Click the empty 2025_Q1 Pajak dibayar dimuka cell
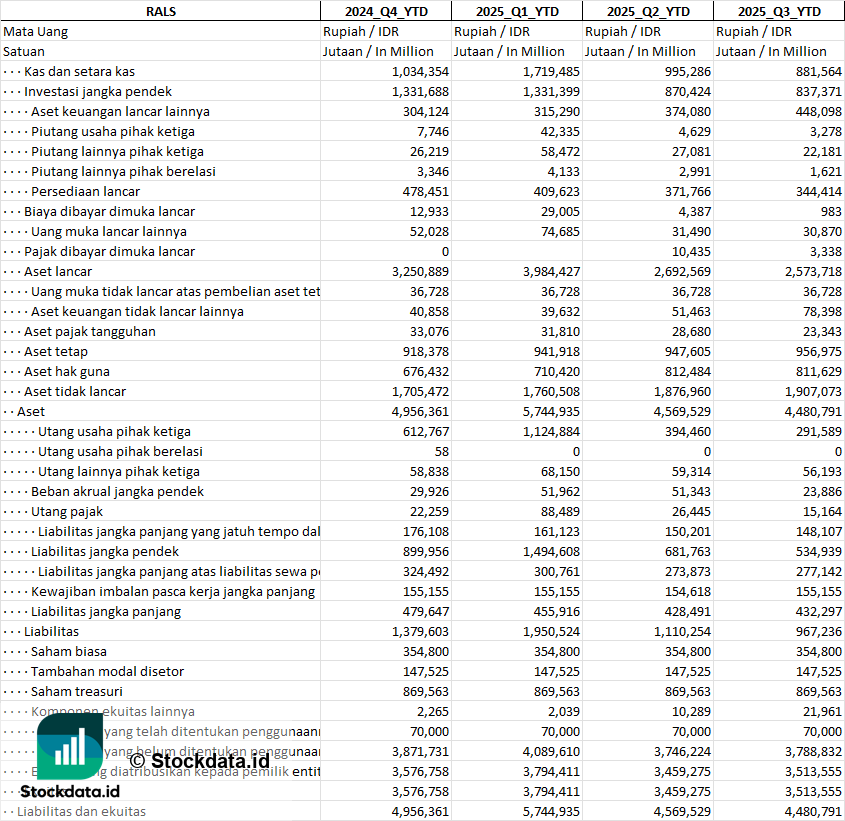The width and height of the screenshot is (845, 821). (517, 251)
